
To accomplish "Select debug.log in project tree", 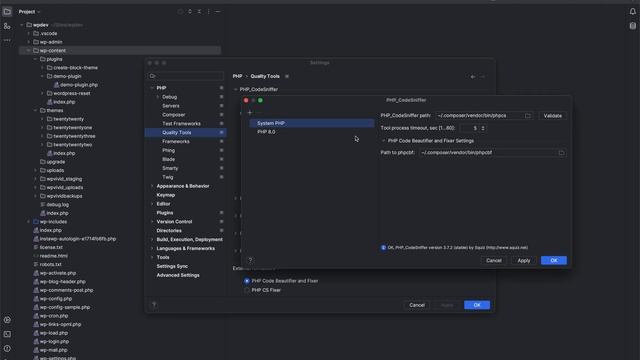I will coord(58,204).
